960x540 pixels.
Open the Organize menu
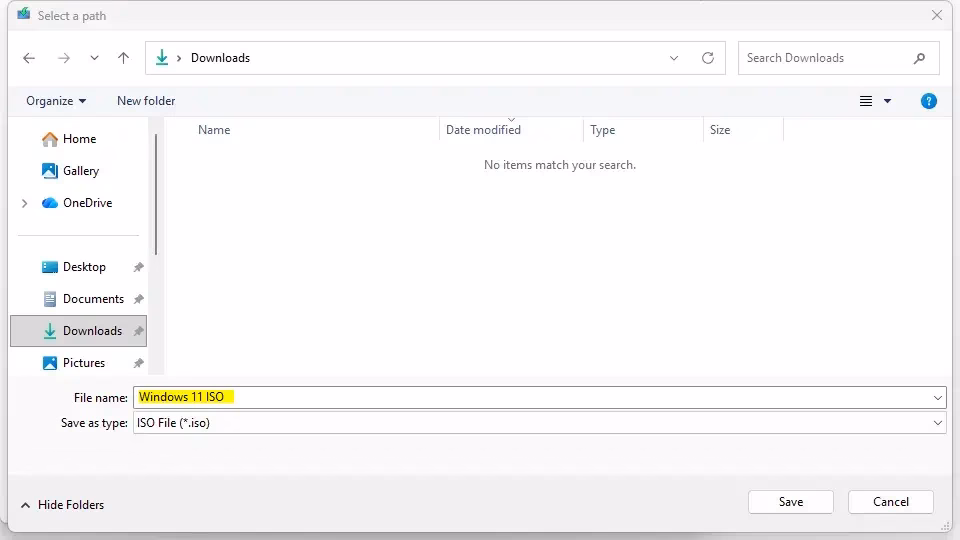[x=56, y=101]
